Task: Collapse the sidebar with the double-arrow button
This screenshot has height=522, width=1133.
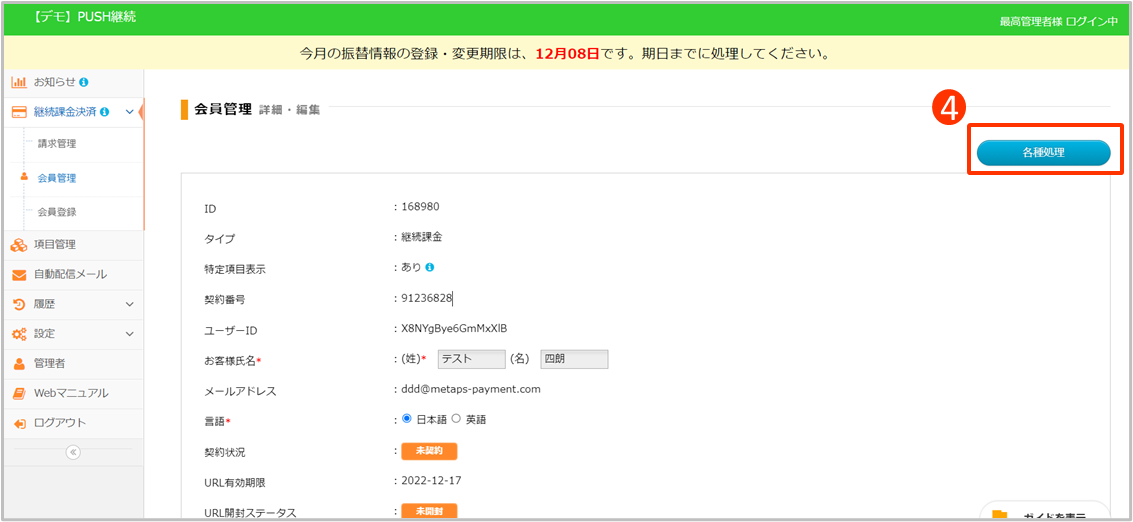Action: coord(72,452)
